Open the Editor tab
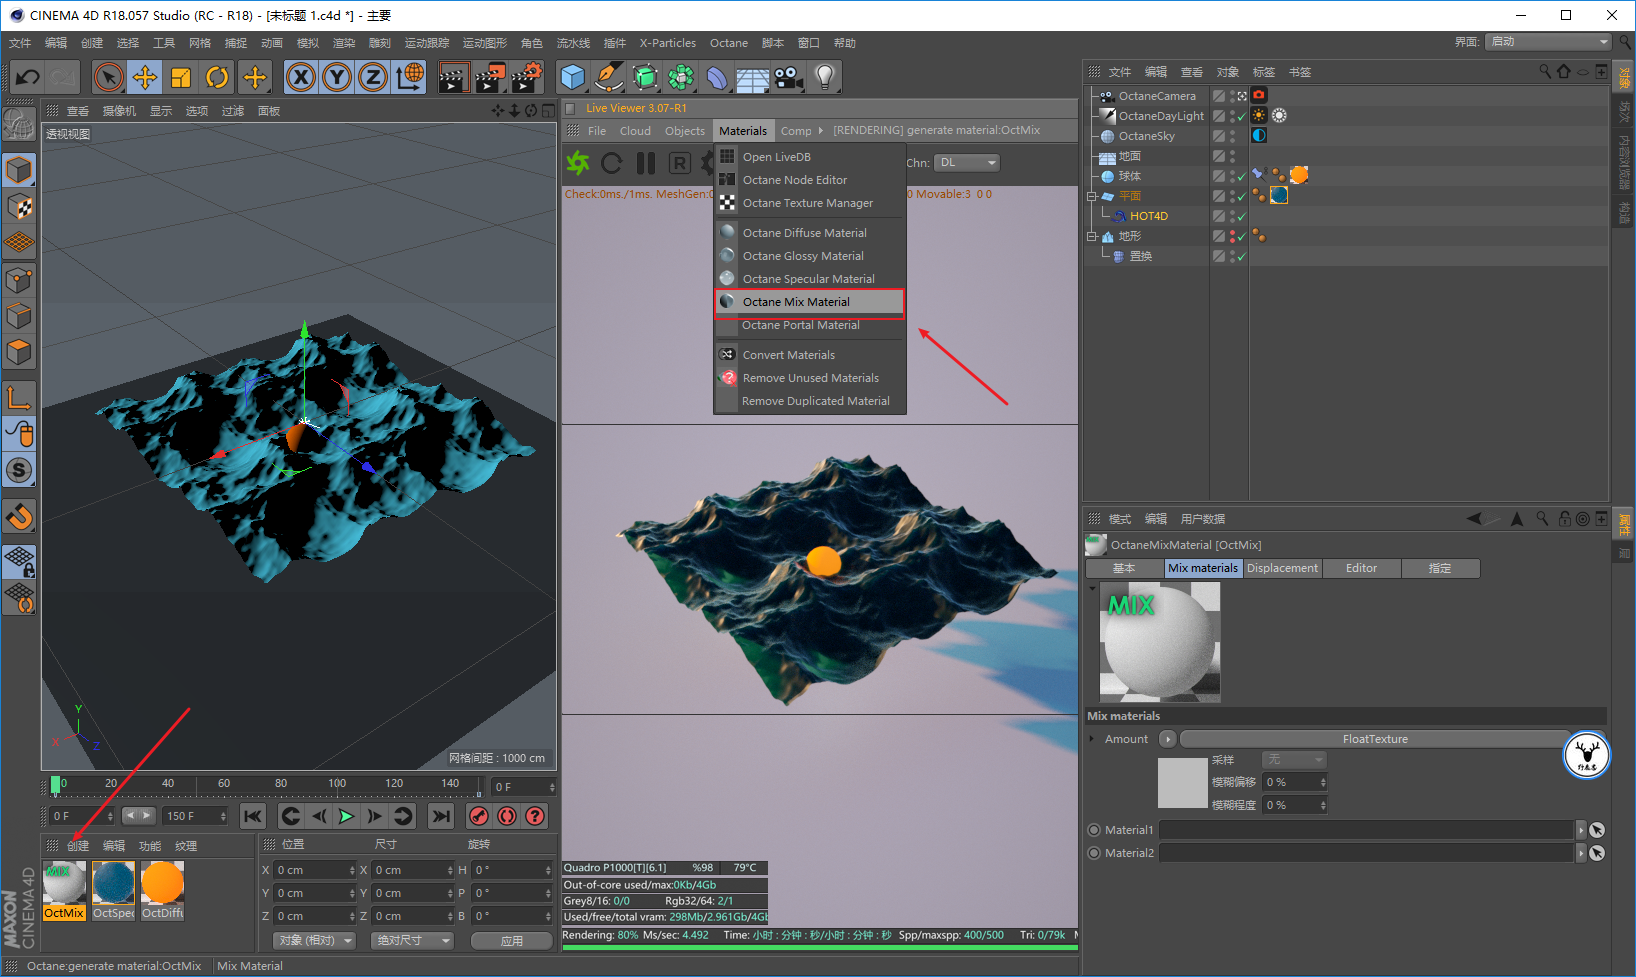1636x977 pixels. (1361, 568)
